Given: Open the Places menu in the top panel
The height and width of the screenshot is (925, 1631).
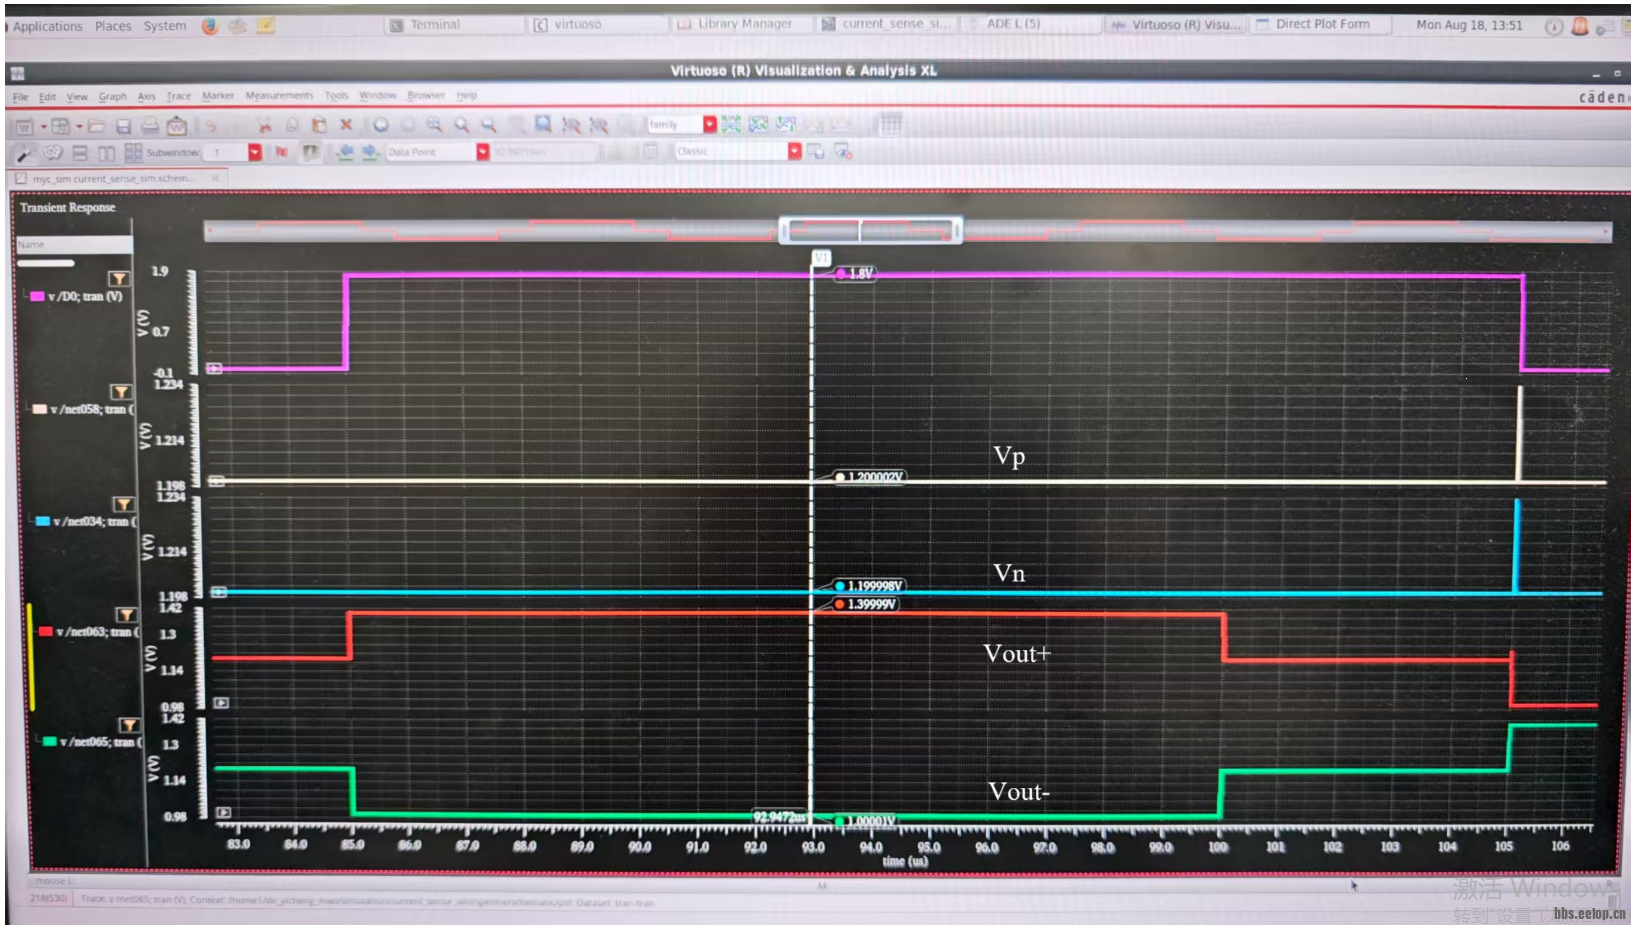Looking at the screenshot, I should (113, 26).
